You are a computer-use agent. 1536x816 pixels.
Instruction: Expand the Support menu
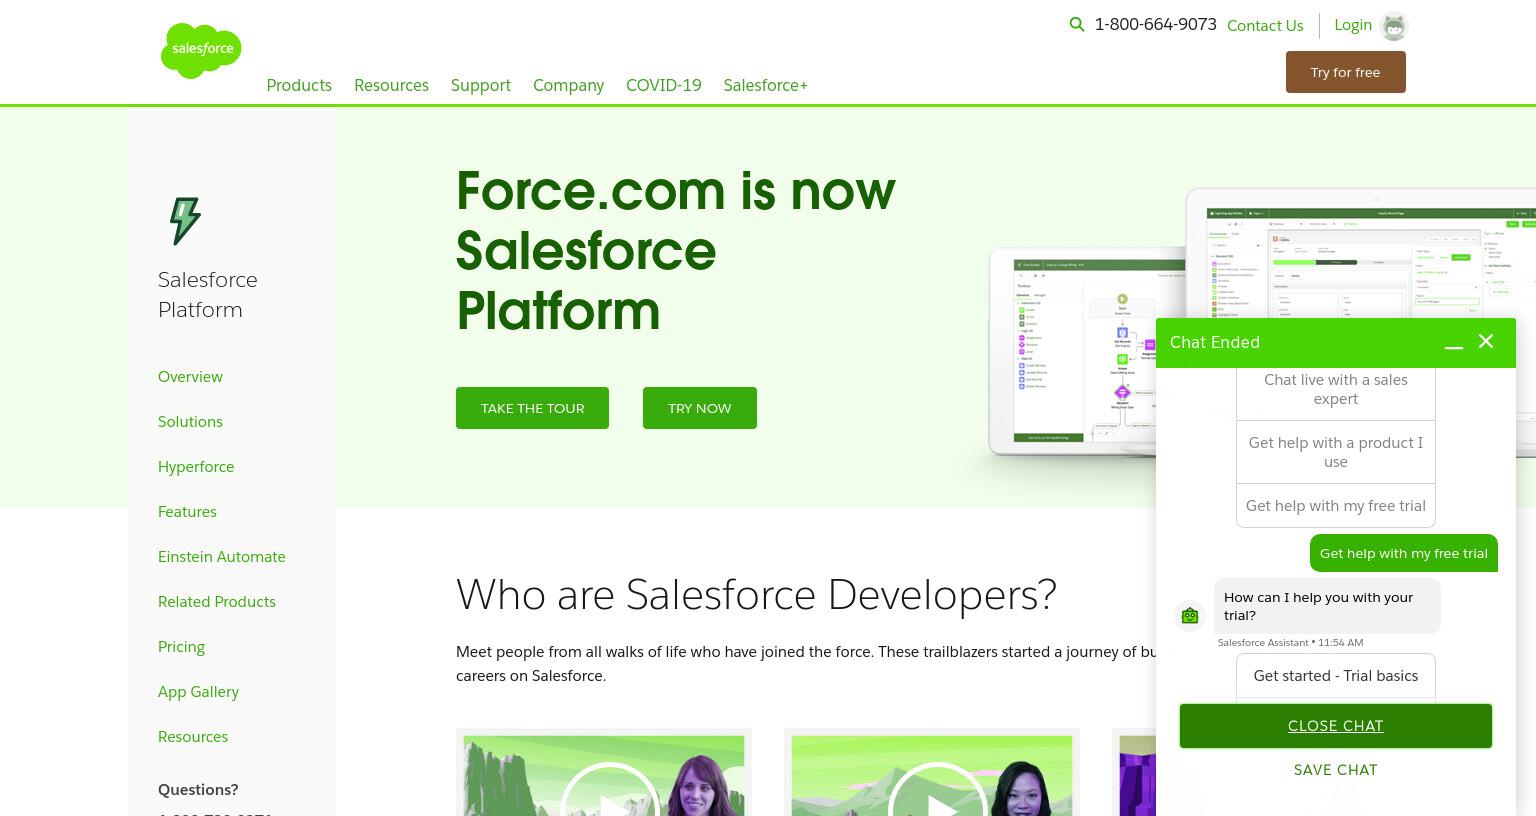481,86
